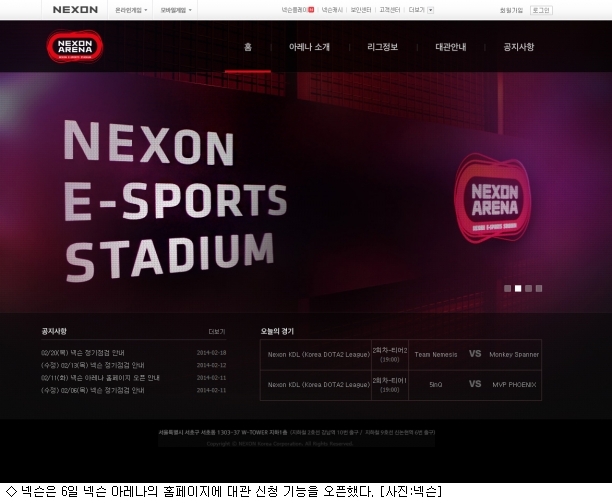Screen dimensions: 612x503
Task: Select the fourth banner slide indicator
Action: pyautogui.click(x=539, y=288)
